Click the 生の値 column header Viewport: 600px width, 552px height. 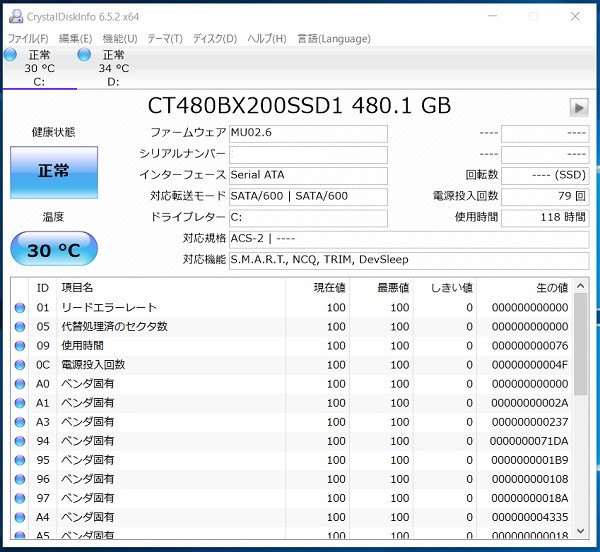point(524,288)
